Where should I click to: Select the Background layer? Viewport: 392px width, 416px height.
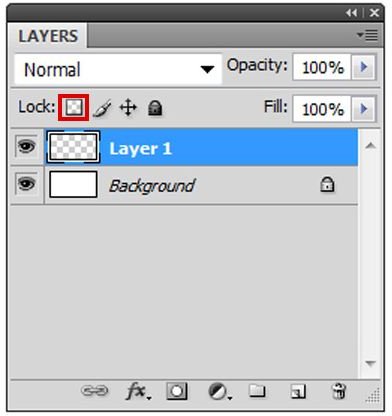point(201,185)
